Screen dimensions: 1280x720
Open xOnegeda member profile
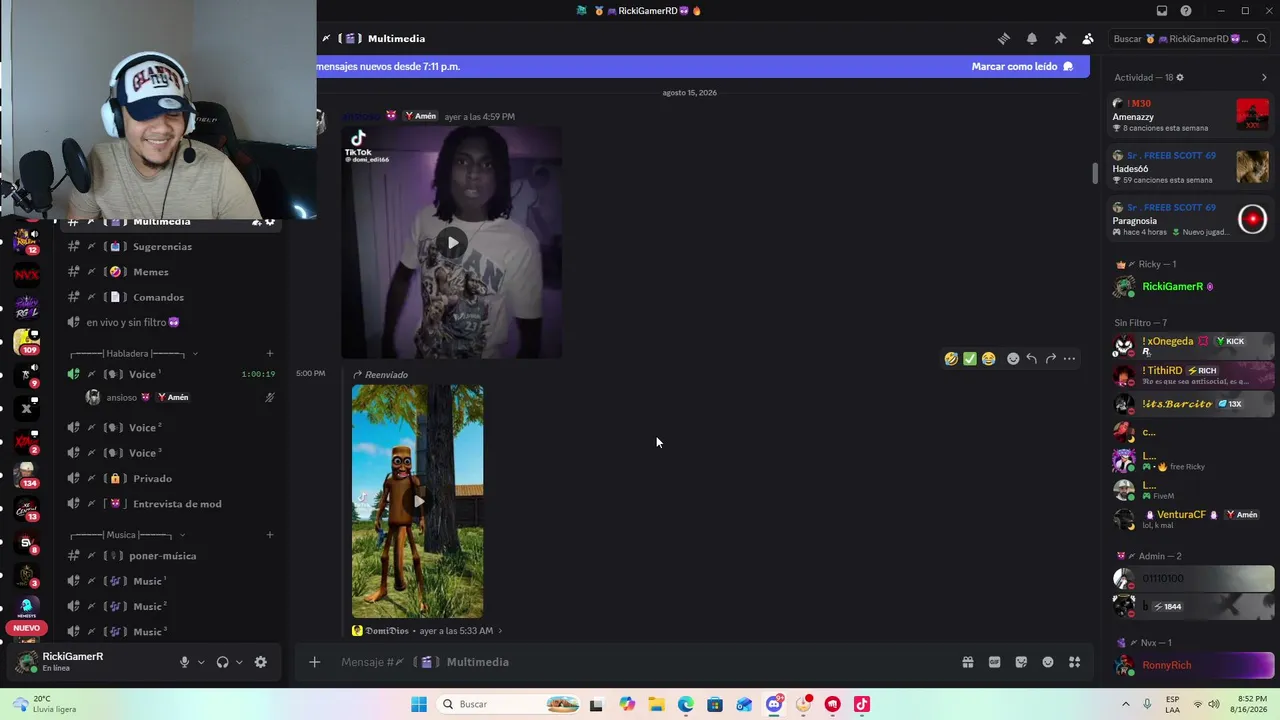tap(1191, 346)
